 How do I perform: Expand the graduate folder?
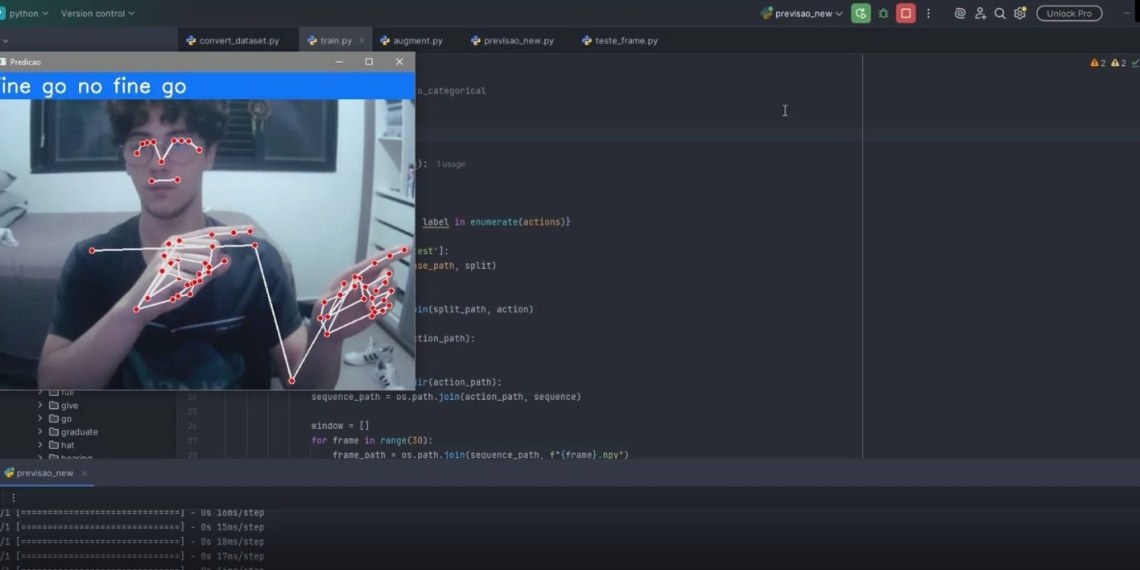[40, 432]
